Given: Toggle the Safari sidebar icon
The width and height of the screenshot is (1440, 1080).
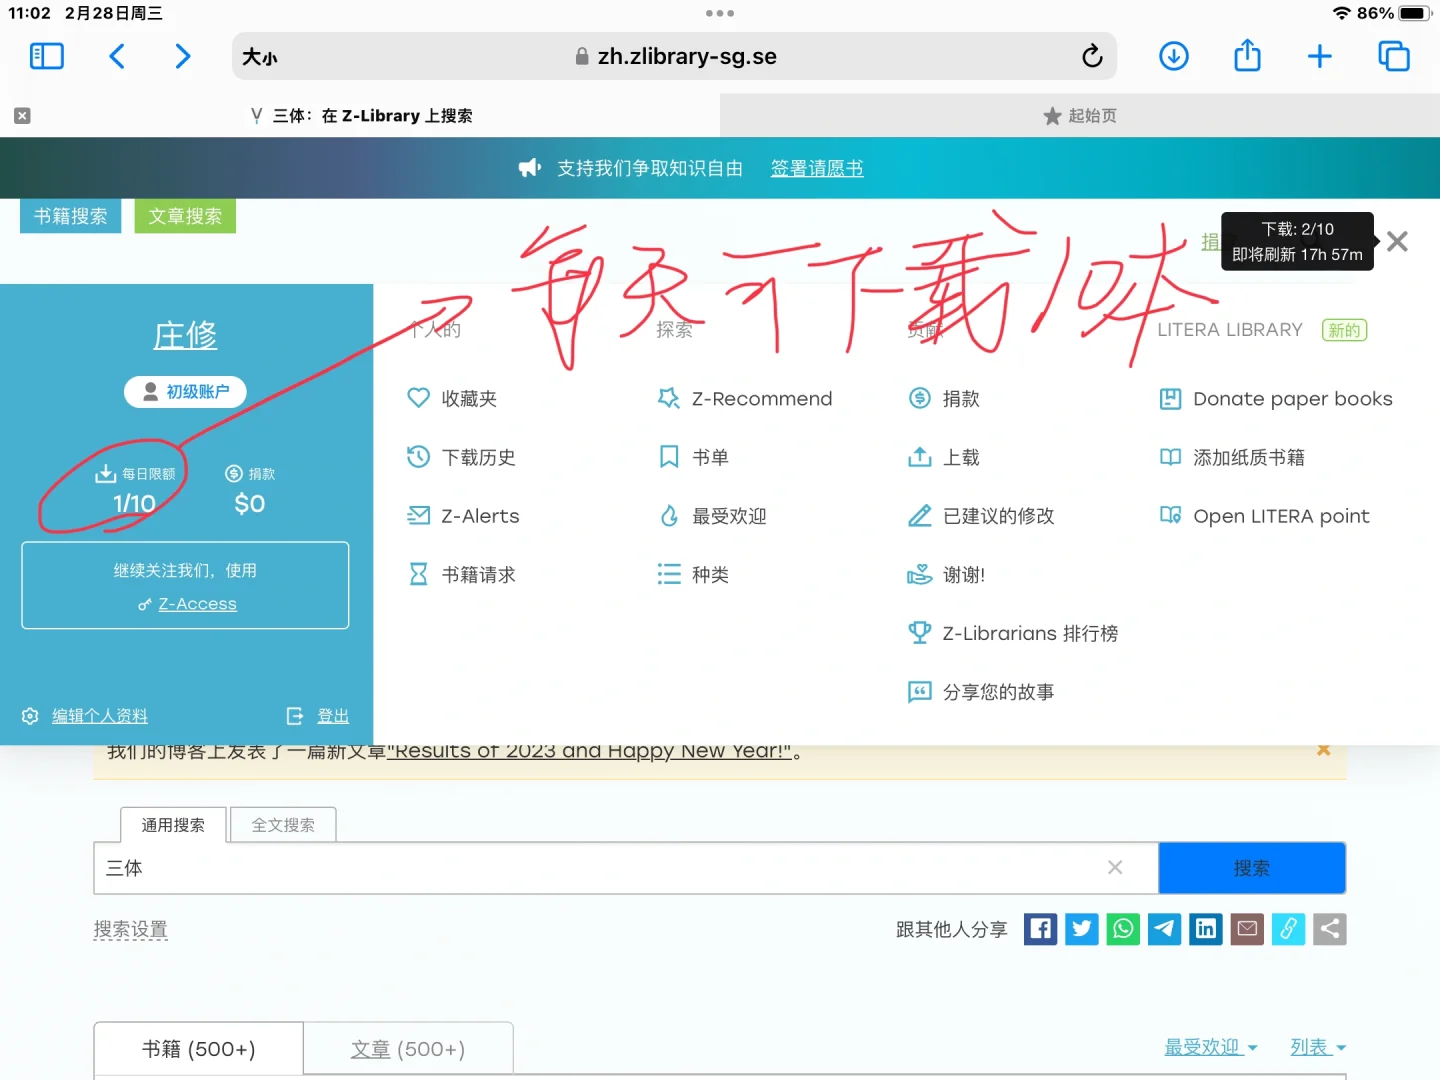Looking at the screenshot, I should (47, 56).
